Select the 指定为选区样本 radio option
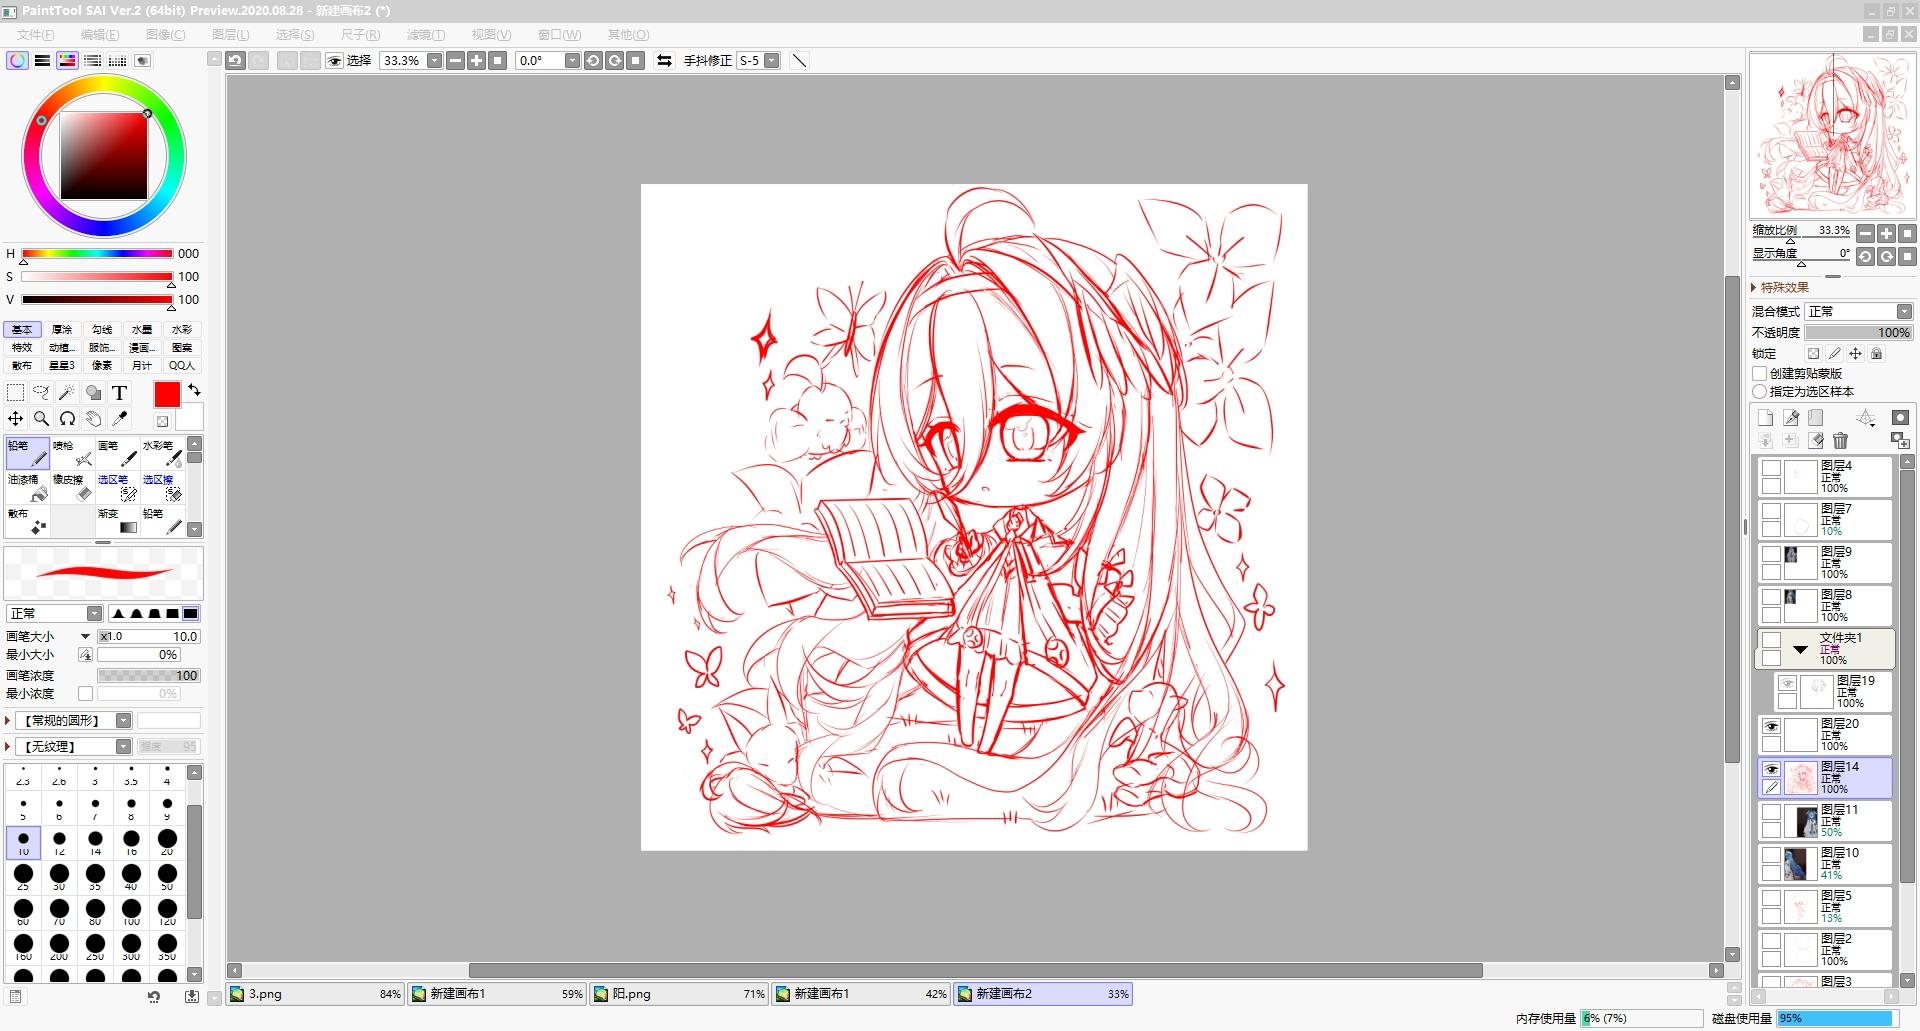 coord(1760,391)
